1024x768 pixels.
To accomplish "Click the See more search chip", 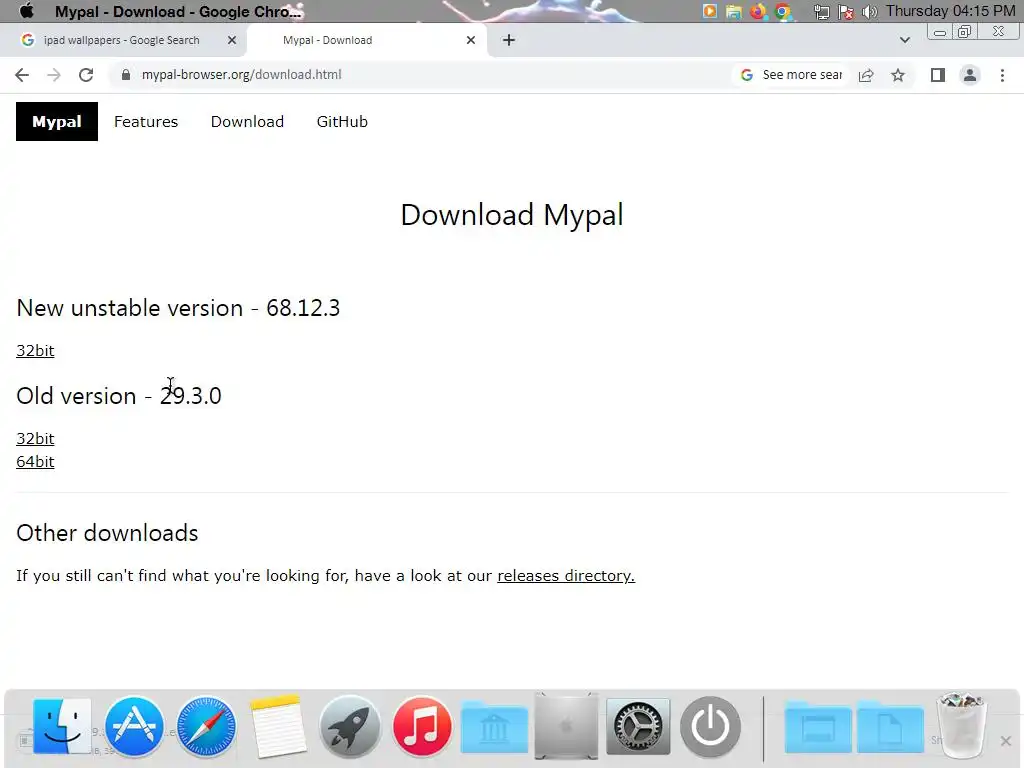I will (x=792, y=74).
